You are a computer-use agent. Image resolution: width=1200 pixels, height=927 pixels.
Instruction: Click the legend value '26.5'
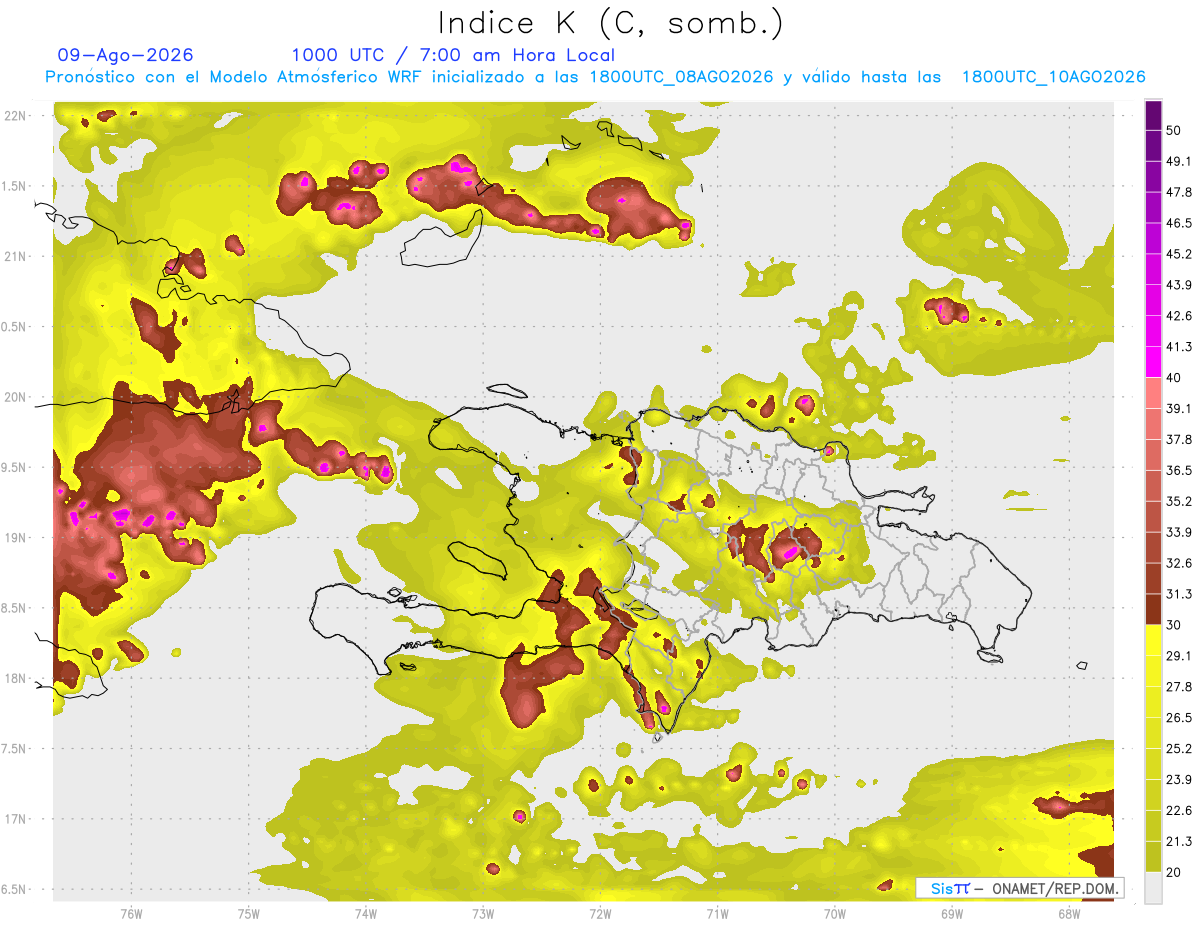coord(1179,718)
